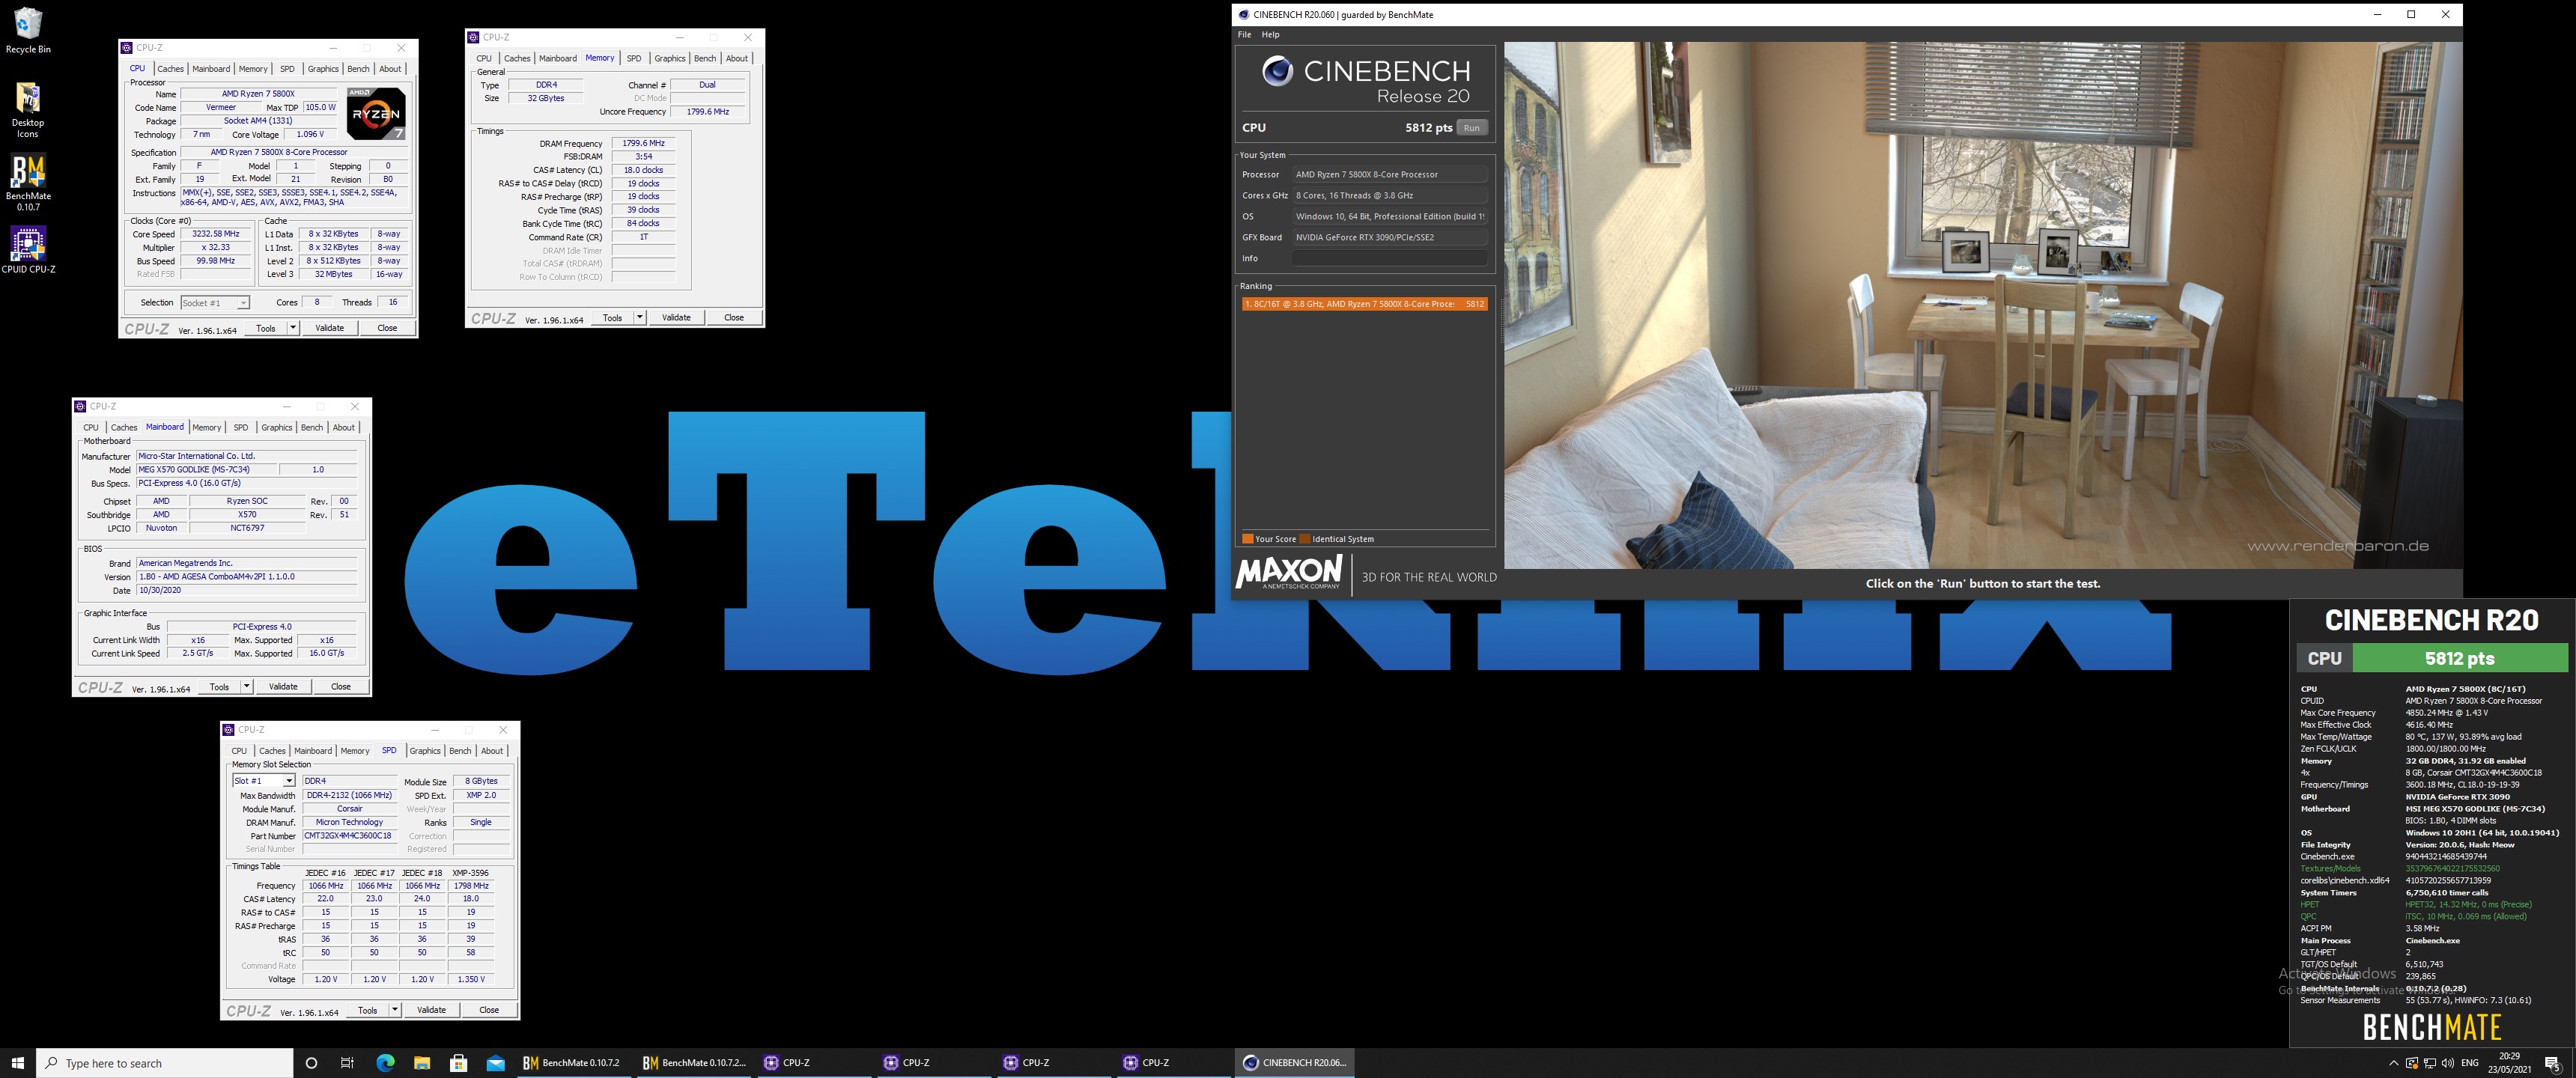Click Cinebench logo sphere icon

(1276, 71)
